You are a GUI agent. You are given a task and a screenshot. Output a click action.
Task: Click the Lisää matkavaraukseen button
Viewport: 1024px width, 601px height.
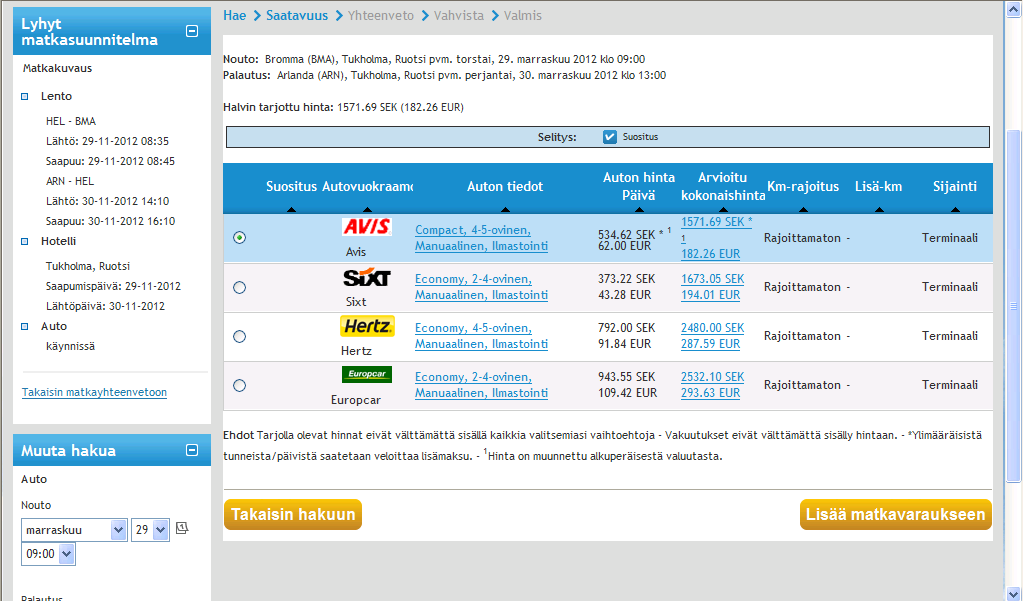pos(895,515)
